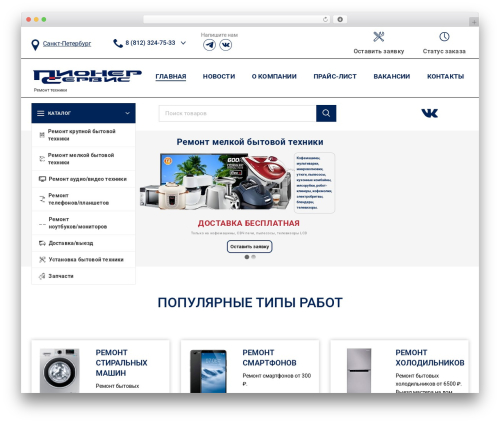
Task: Open the Санкт-Петербург city link
Action: click(x=67, y=43)
